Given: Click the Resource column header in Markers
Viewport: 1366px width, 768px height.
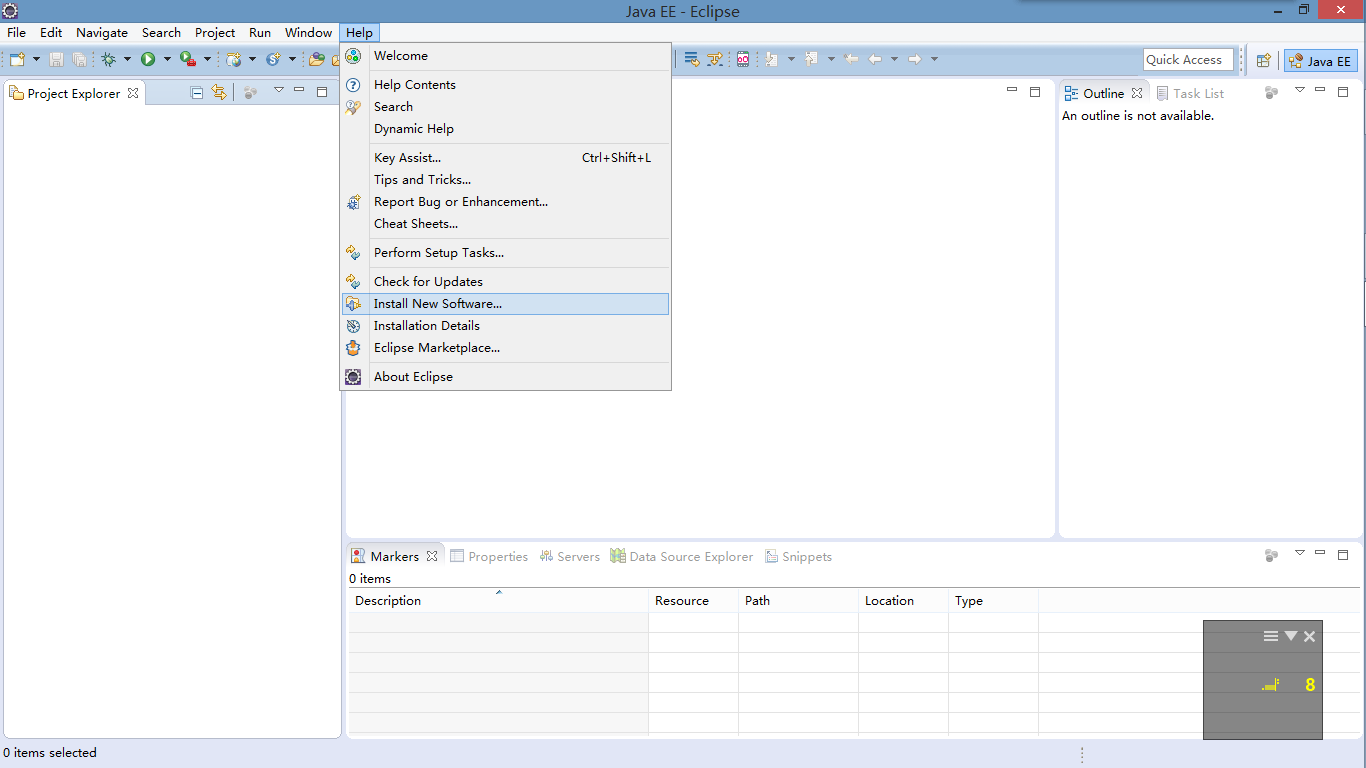Looking at the screenshot, I should (x=693, y=601).
